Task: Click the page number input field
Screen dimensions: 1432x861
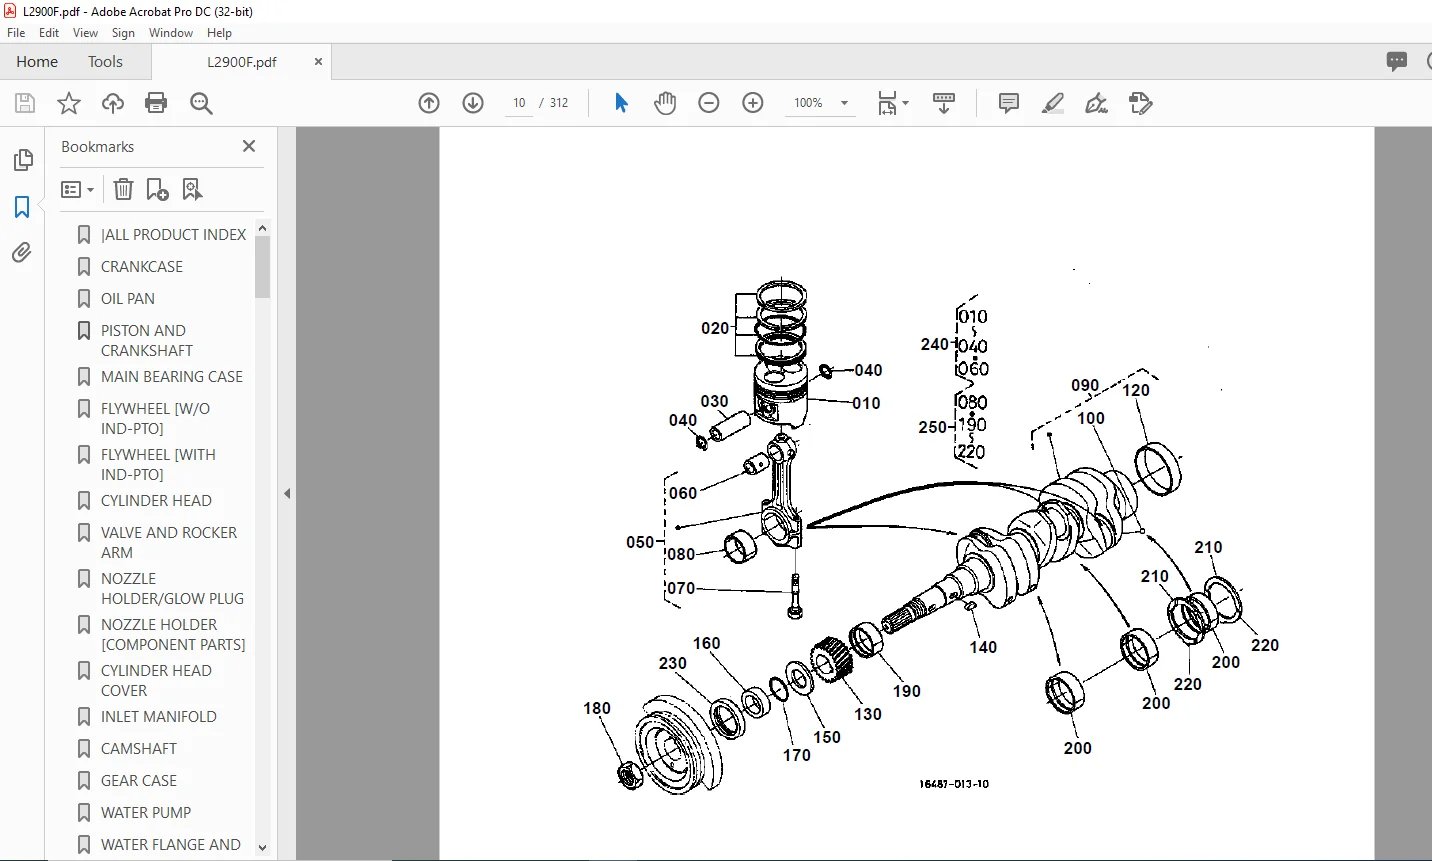Action: [x=519, y=103]
